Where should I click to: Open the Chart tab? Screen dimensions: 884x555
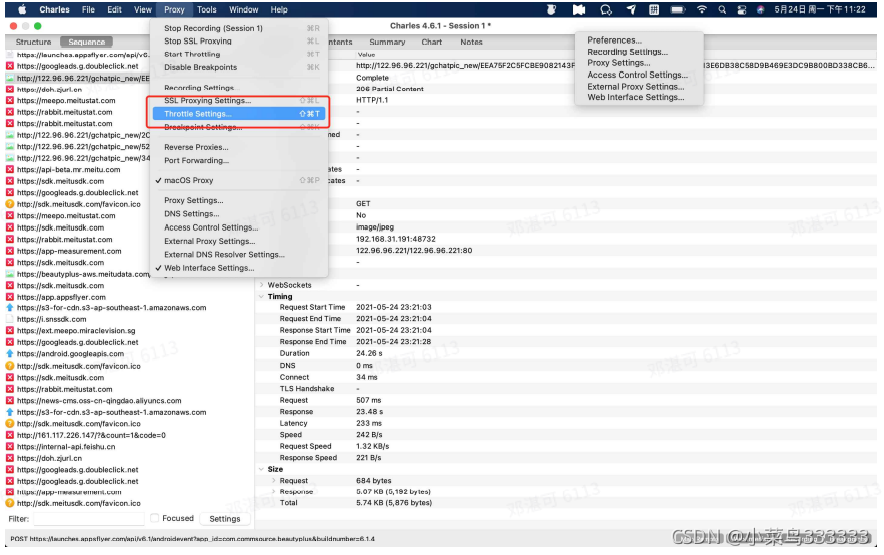click(431, 42)
